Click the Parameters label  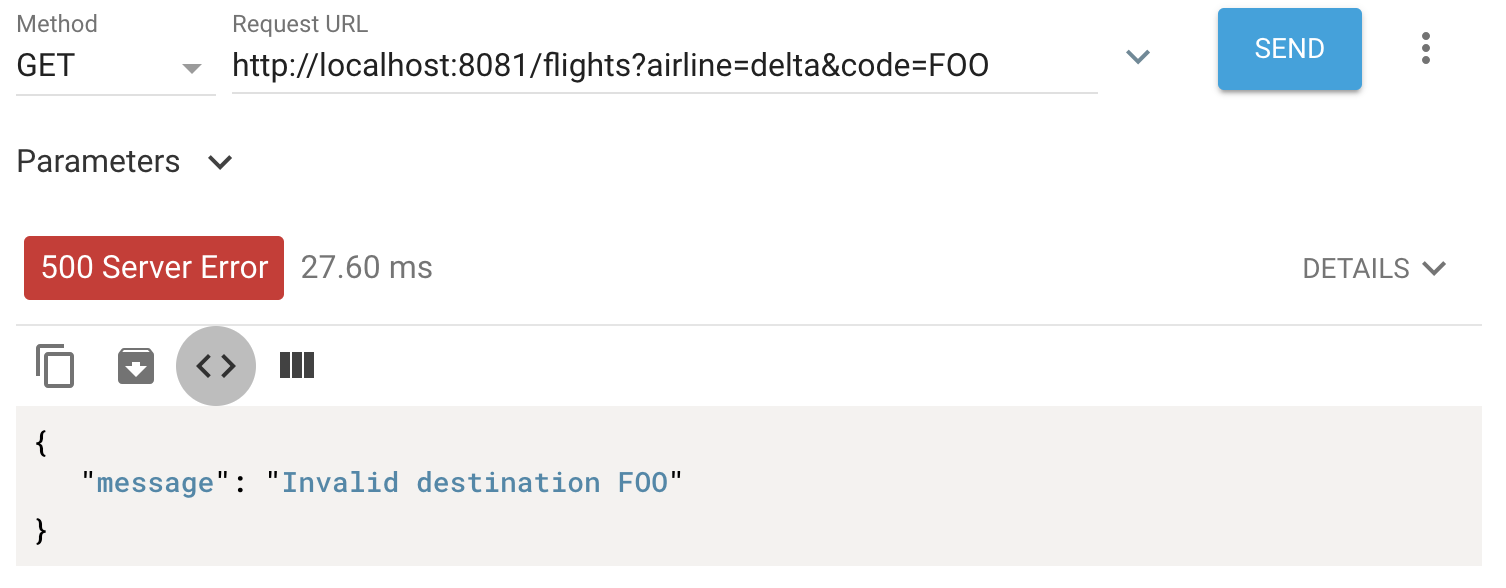click(98, 162)
